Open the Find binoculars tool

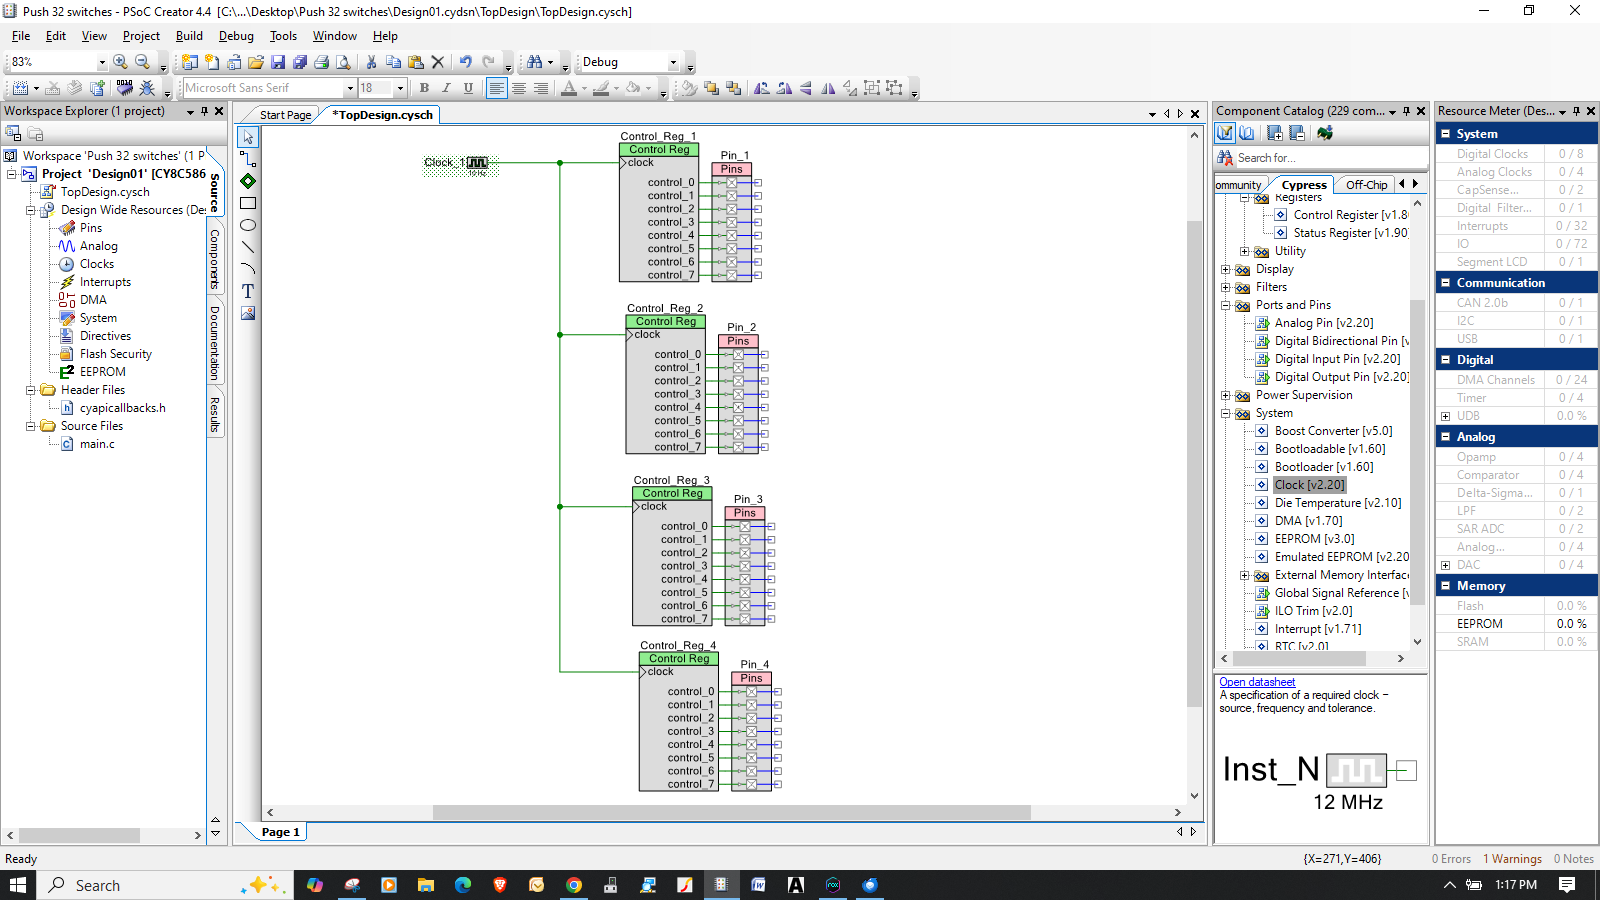tap(535, 62)
